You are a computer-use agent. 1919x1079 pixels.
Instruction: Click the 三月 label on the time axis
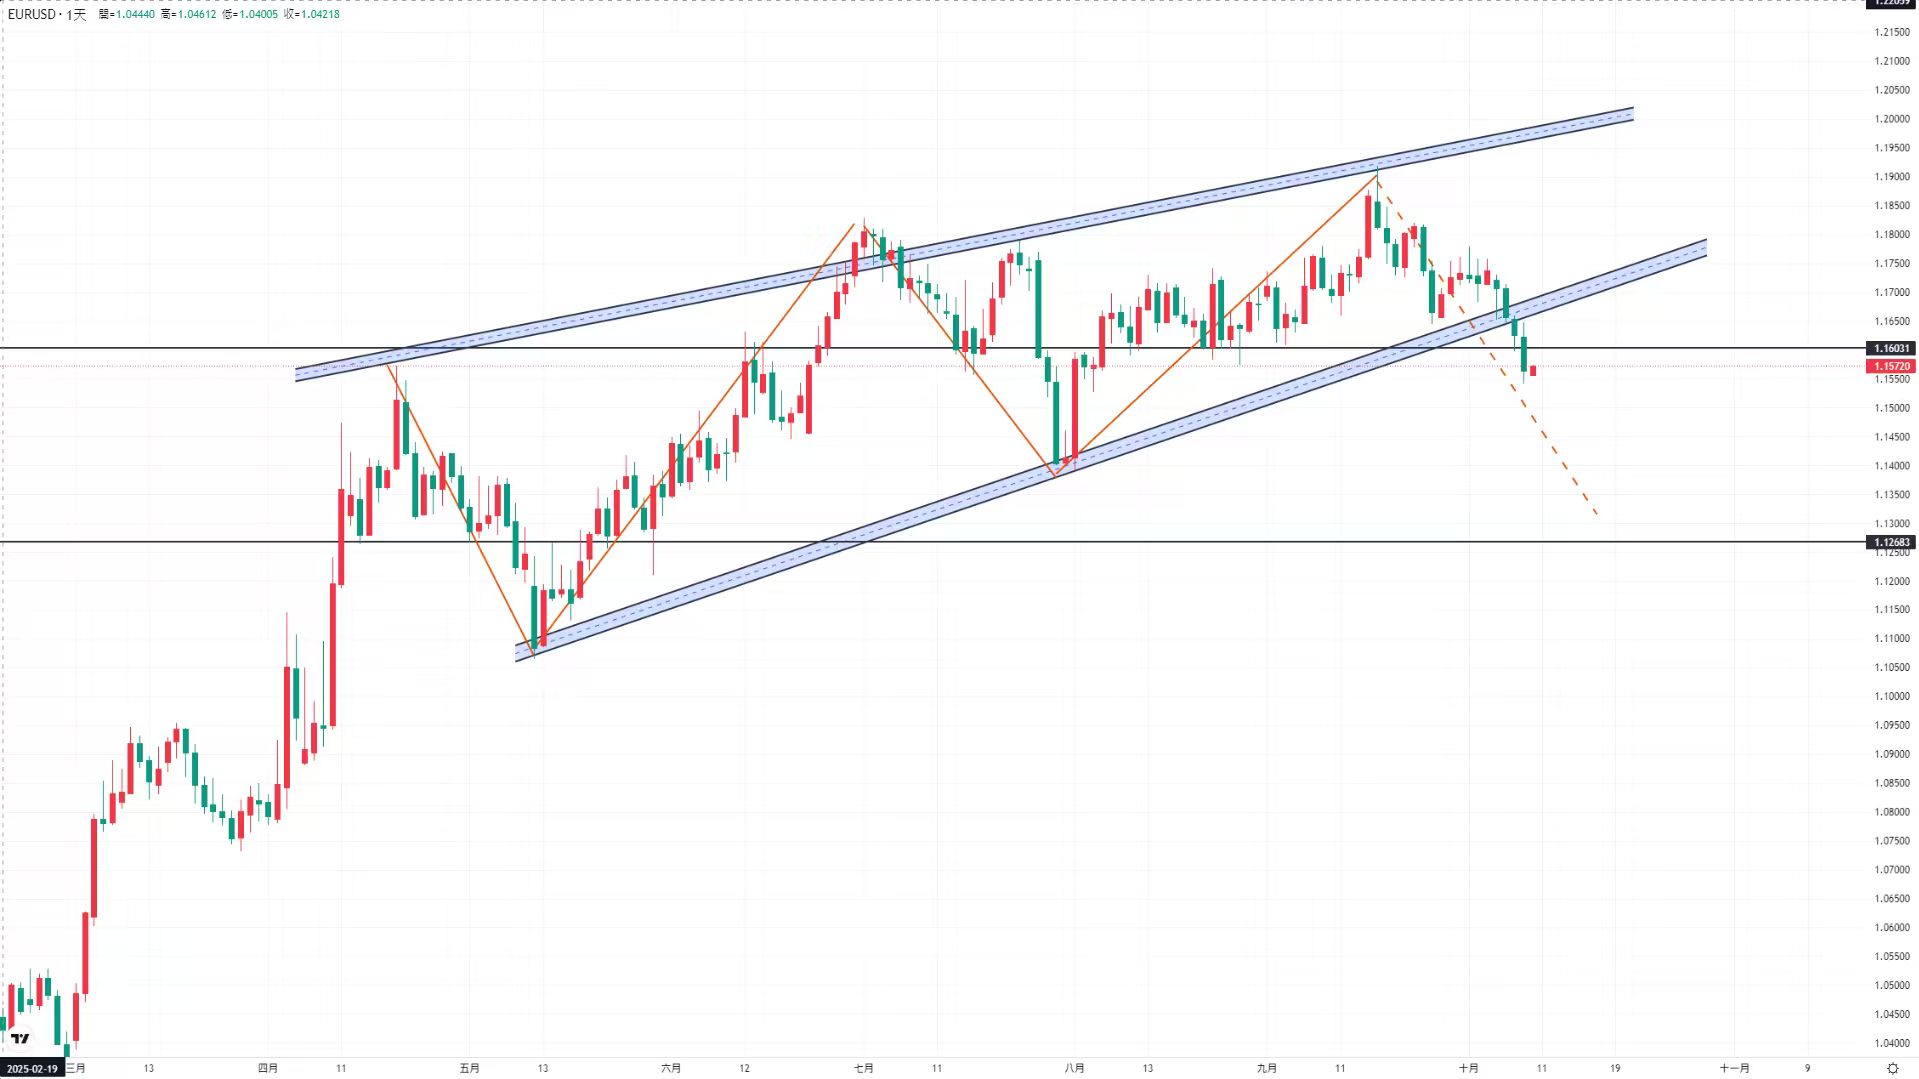tap(77, 1068)
